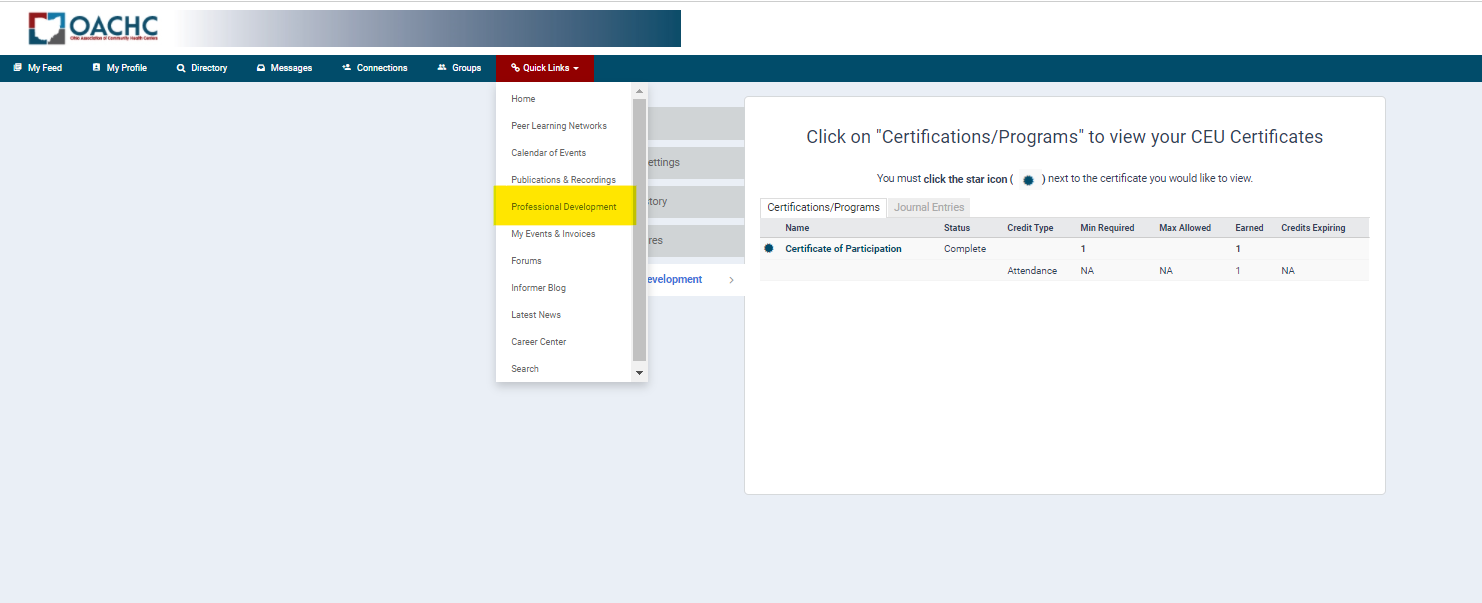
Task: Select Career Center from the menu
Action: (x=537, y=341)
